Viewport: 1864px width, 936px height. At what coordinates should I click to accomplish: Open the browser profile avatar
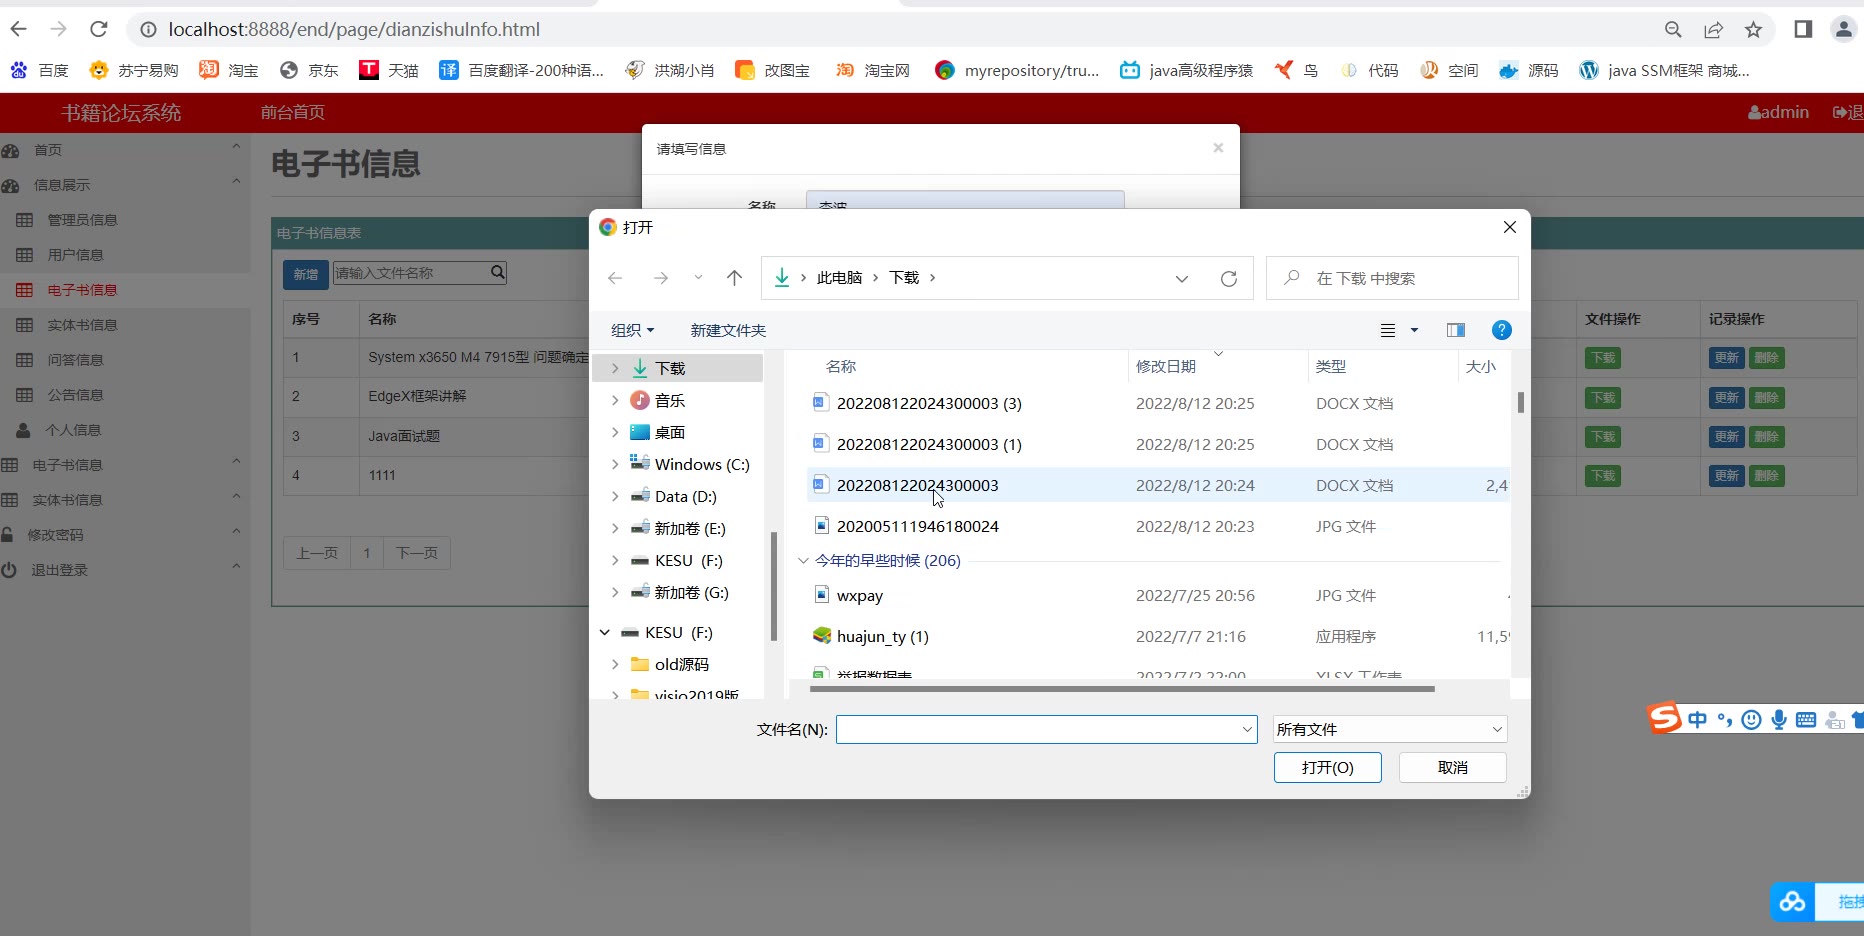pyautogui.click(x=1843, y=29)
